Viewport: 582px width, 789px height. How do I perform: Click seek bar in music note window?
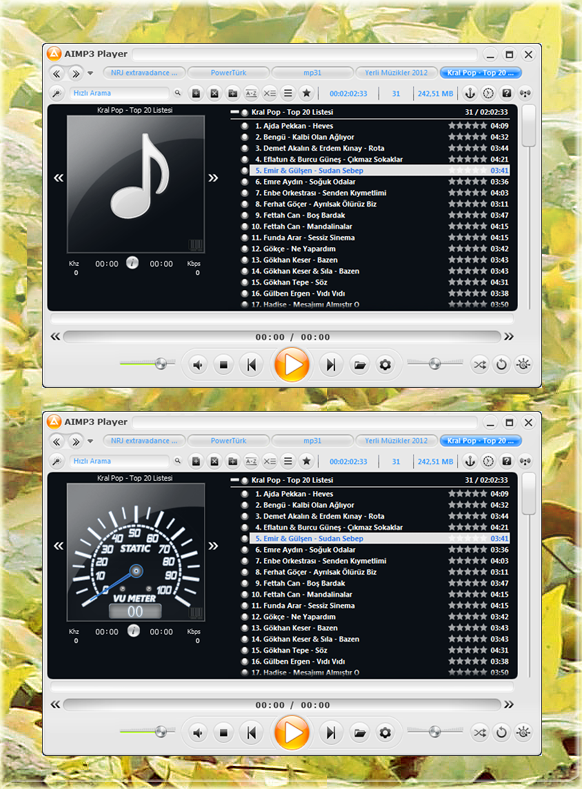click(x=282, y=337)
